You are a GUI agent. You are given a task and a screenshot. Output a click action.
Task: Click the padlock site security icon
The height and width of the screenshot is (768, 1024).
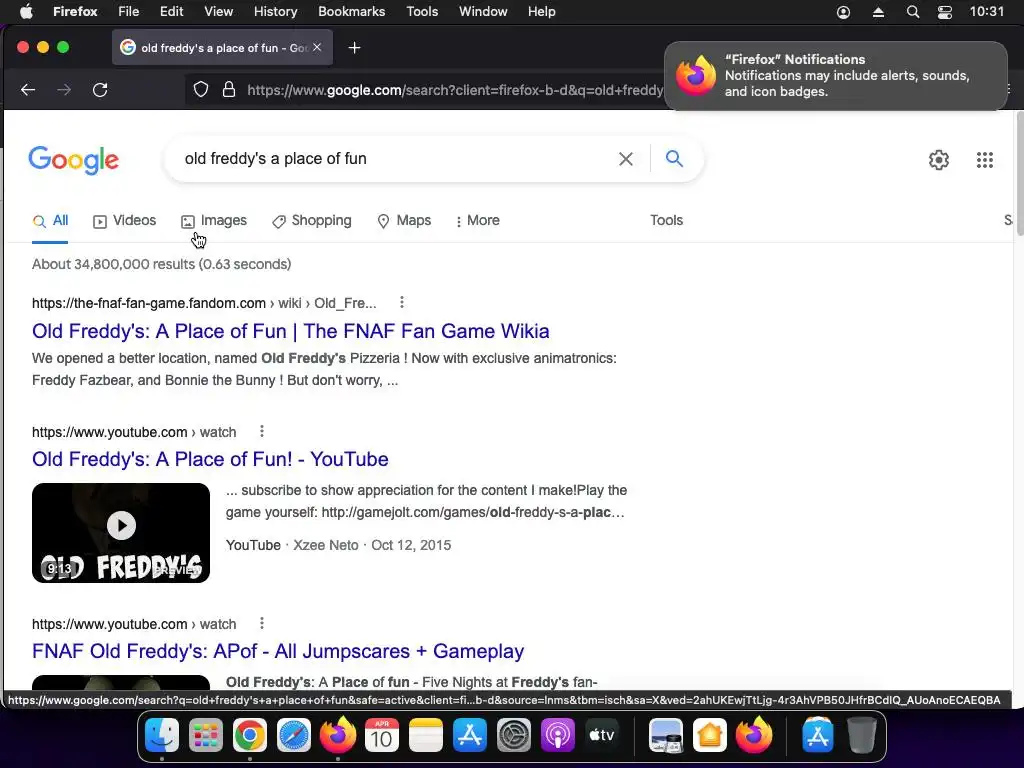click(229, 89)
